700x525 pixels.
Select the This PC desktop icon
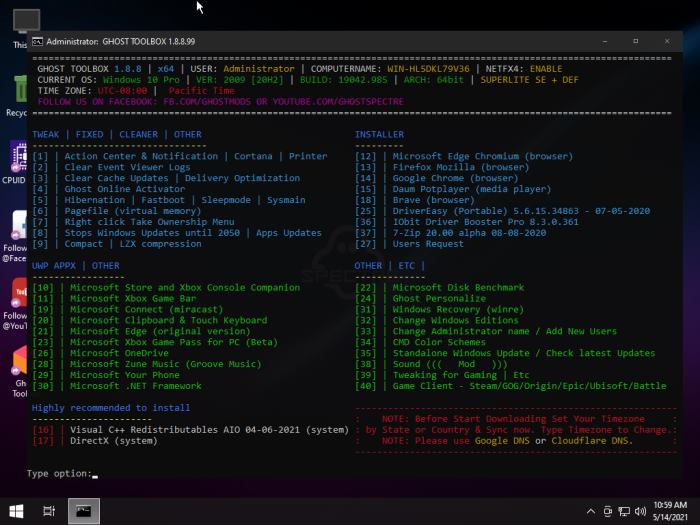20,28
